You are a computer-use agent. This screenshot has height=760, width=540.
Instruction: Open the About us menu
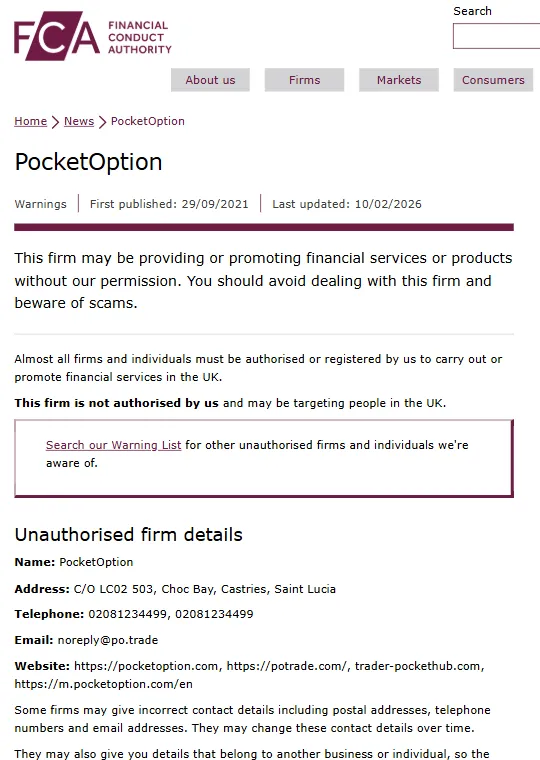point(210,80)
